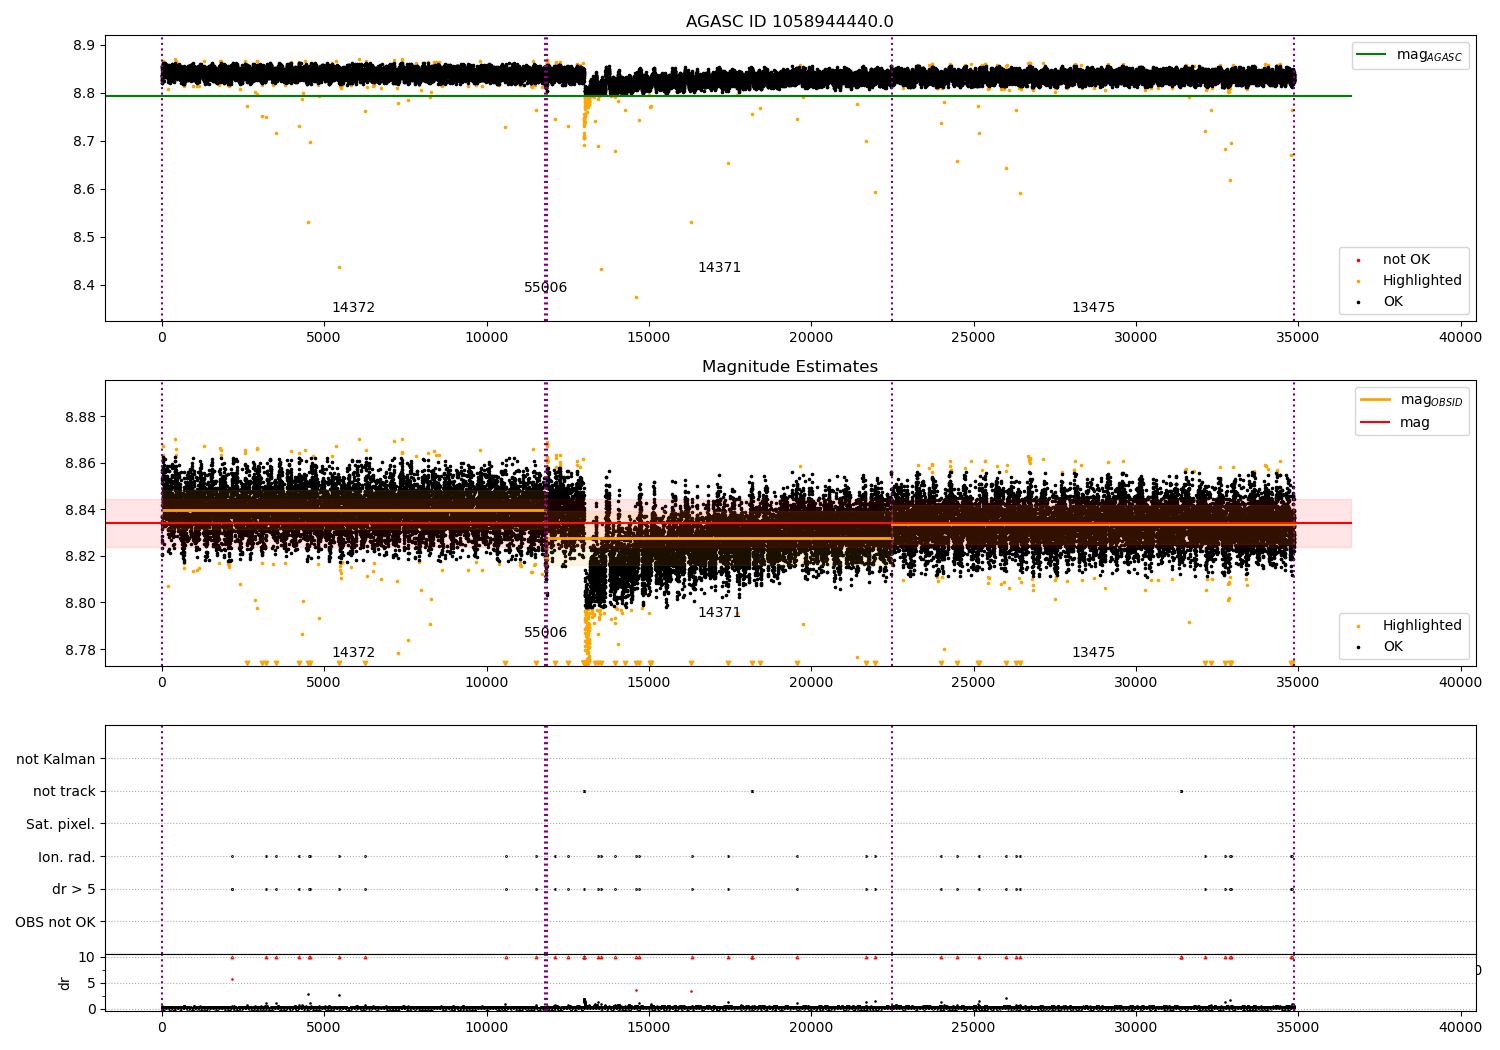Click the 35000 x-axis tick under the flags panel
Viewport: 1500px width, 1050px height.
point(1298,1028)
